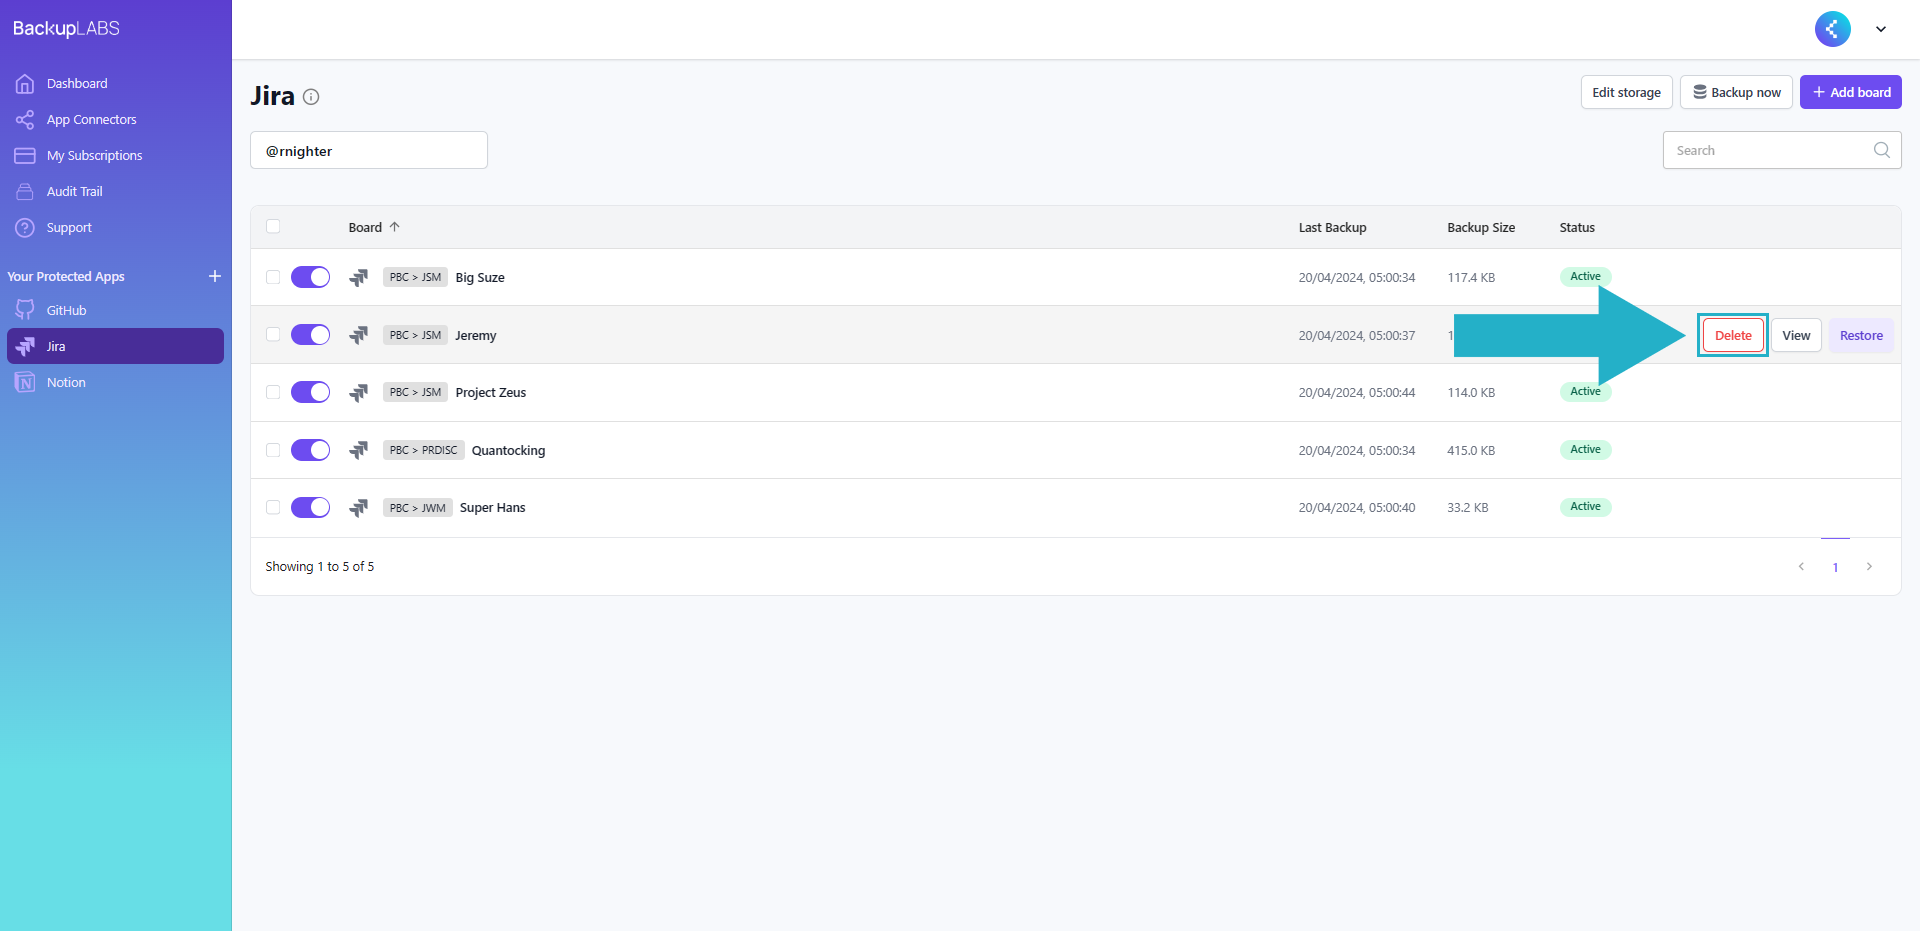Click the Jira icon in Big Suze row

pos(359,278)
